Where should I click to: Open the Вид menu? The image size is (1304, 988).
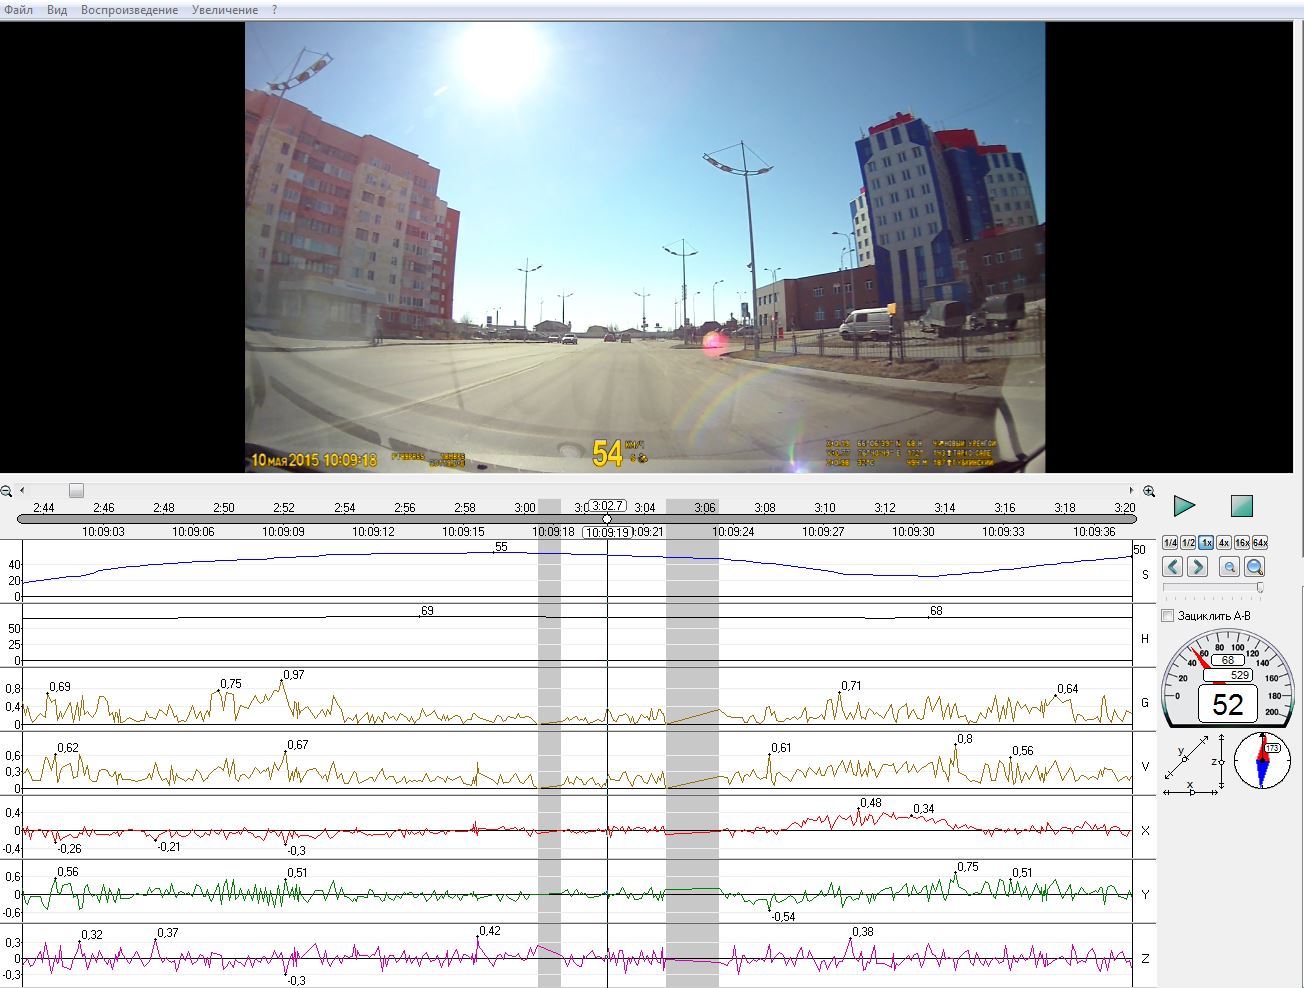coord(57,10)
